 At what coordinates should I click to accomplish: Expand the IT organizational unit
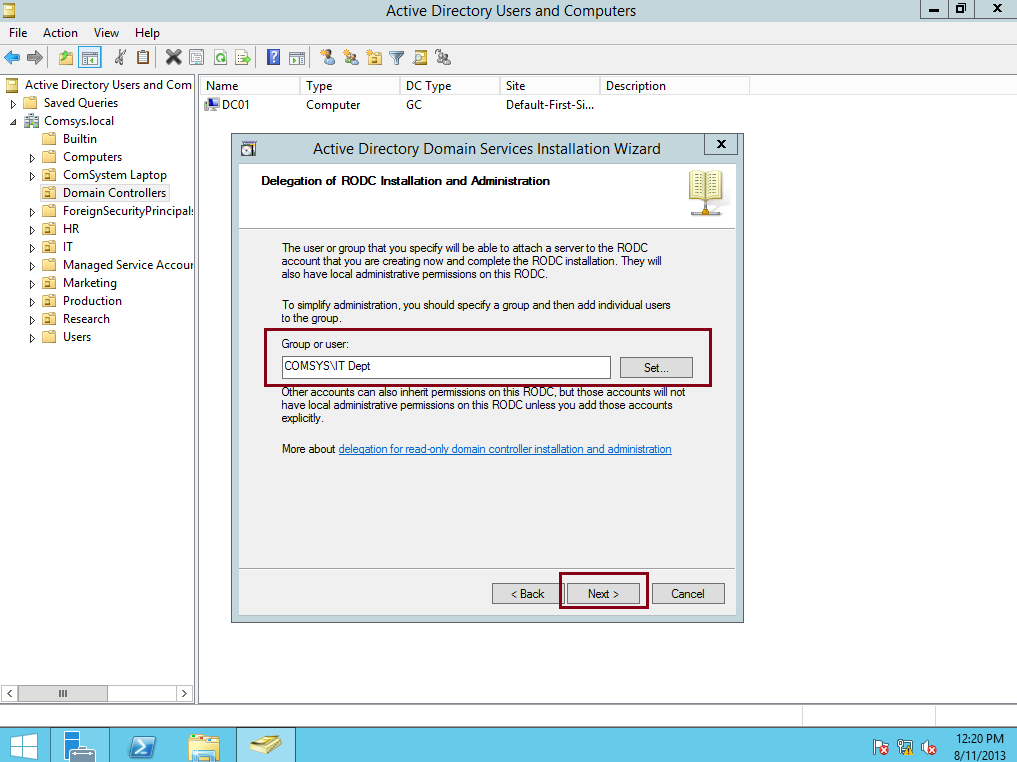click(x=31, y=246)
